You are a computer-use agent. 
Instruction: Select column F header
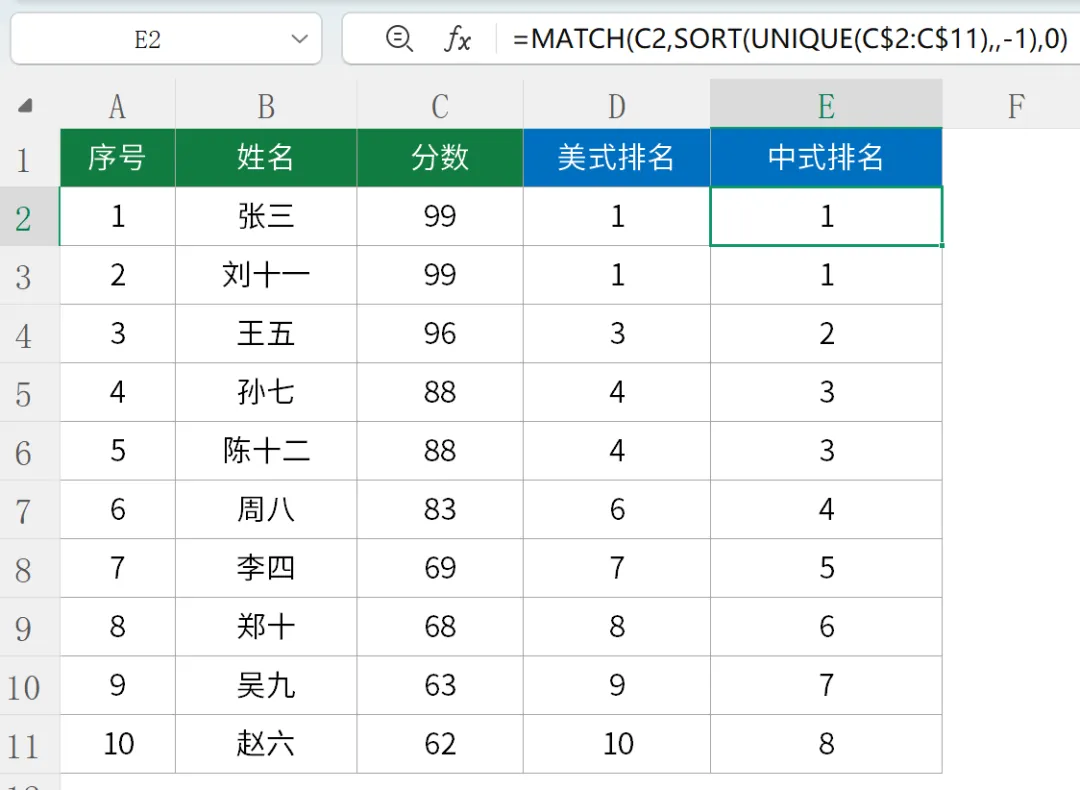(1016, 106)
